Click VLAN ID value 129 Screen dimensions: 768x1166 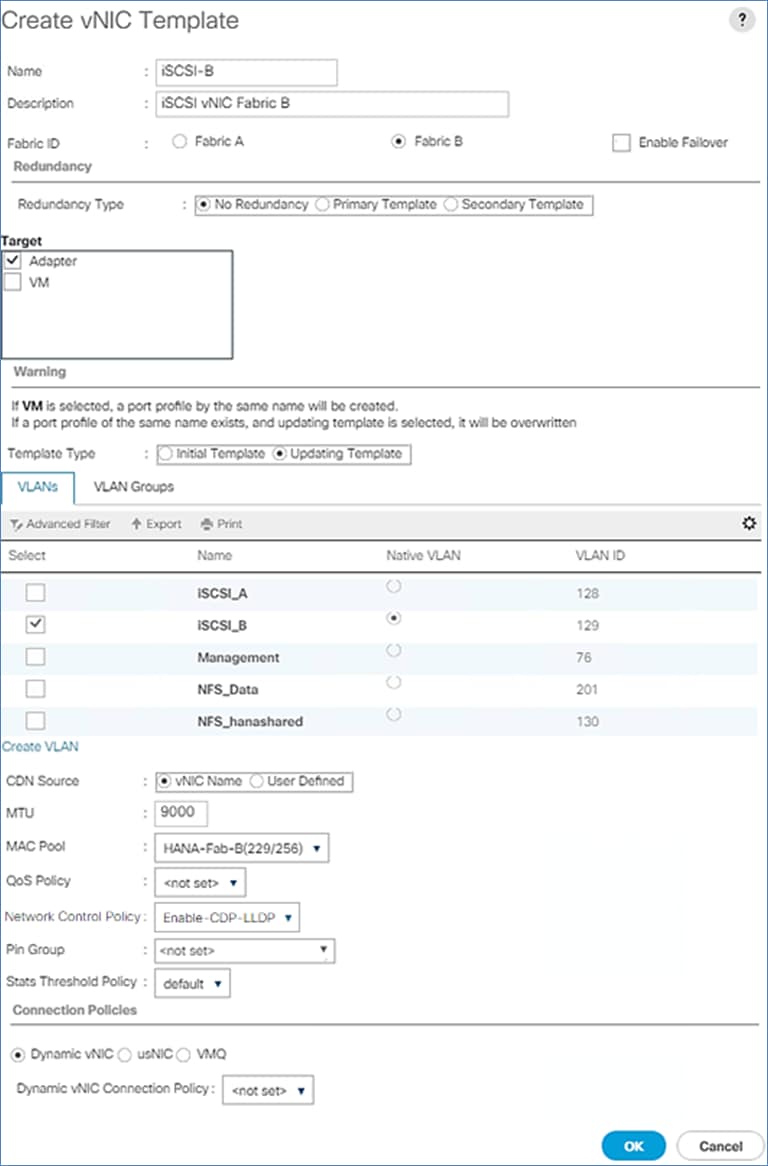tap(587, 625)
